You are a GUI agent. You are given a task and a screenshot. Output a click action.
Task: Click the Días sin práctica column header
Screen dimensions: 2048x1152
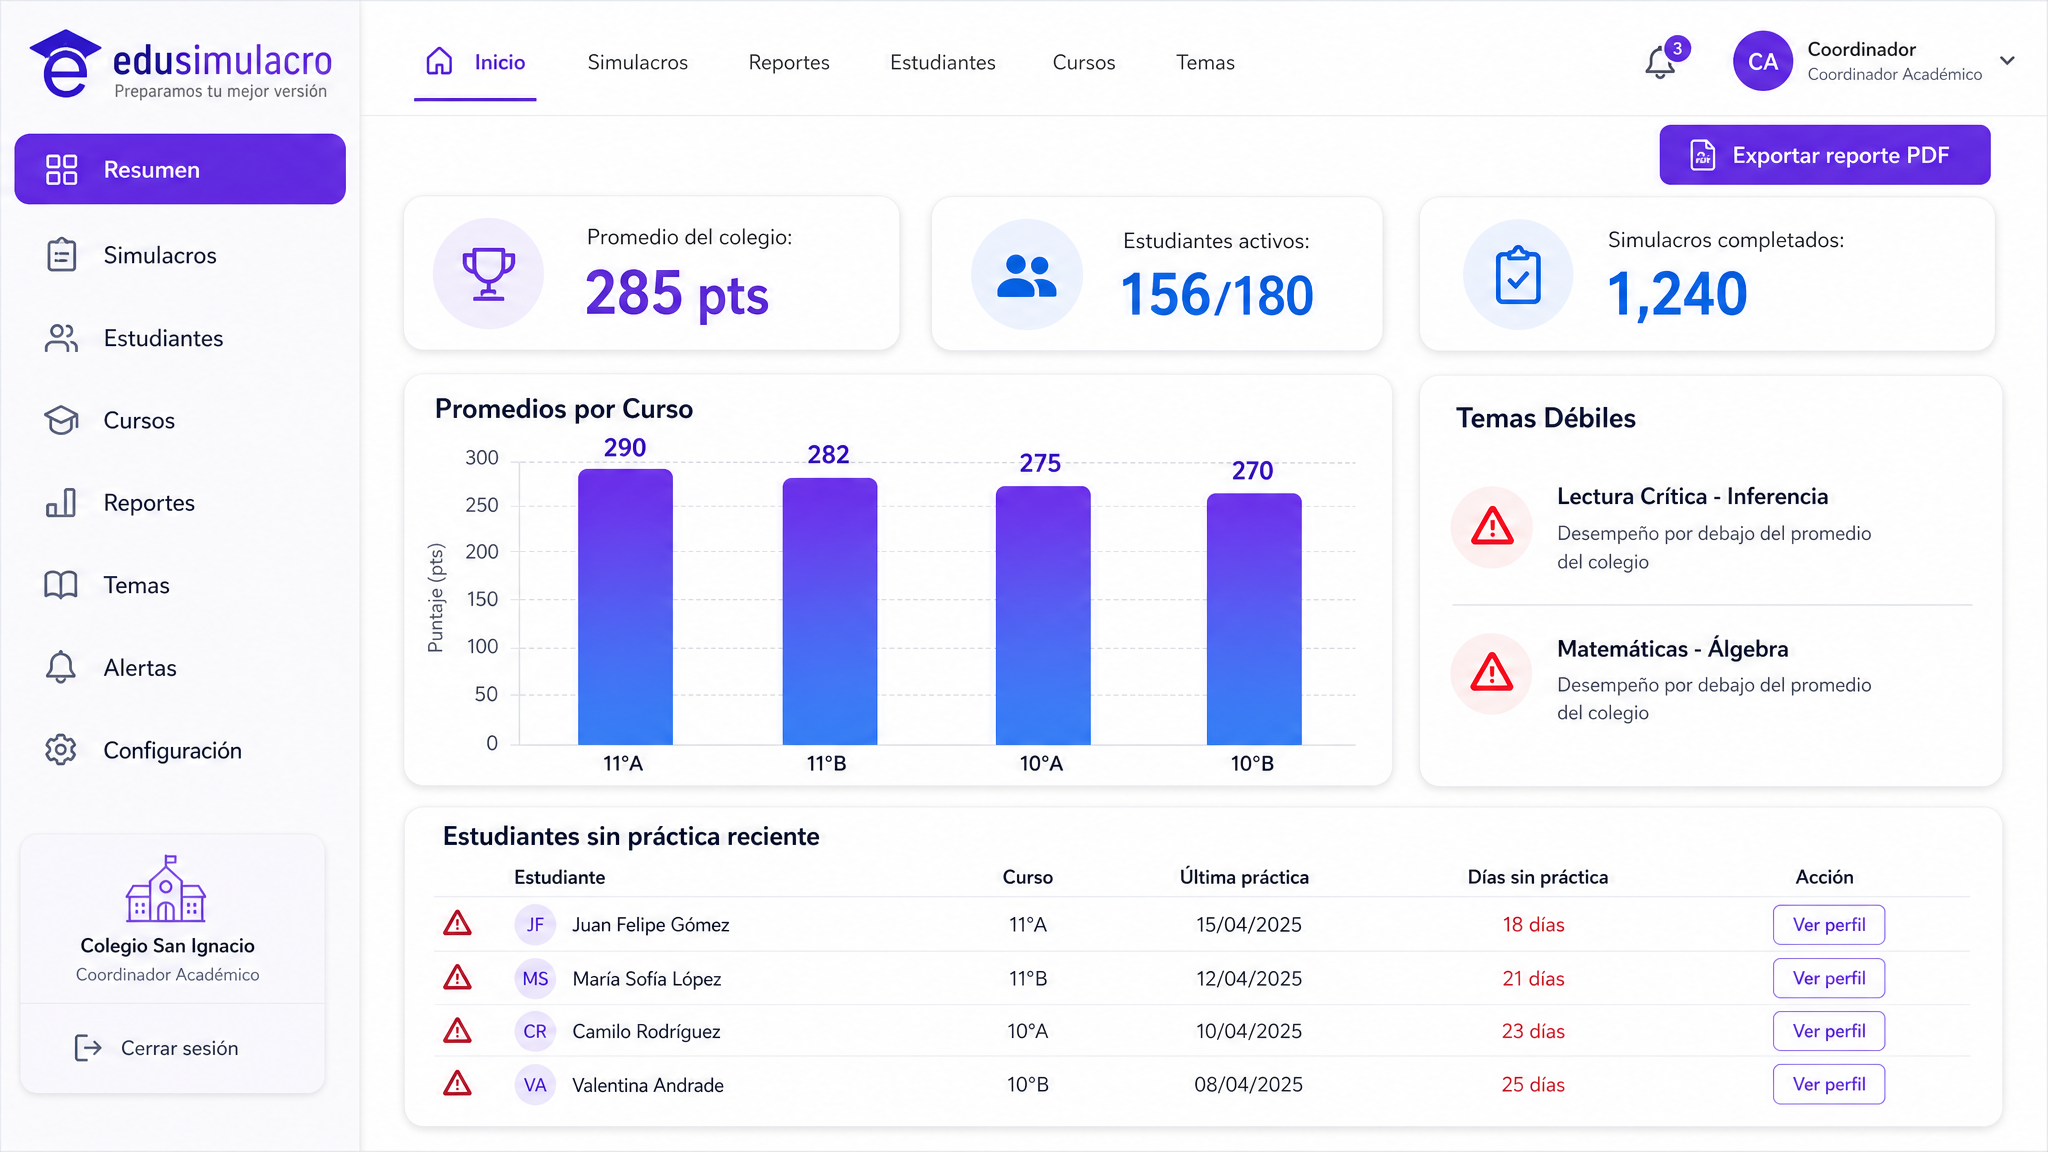(x=1538, y=877)
